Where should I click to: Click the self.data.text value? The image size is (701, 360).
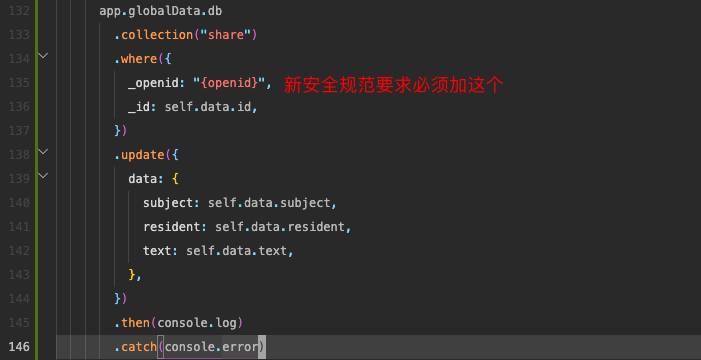[236, 251]
